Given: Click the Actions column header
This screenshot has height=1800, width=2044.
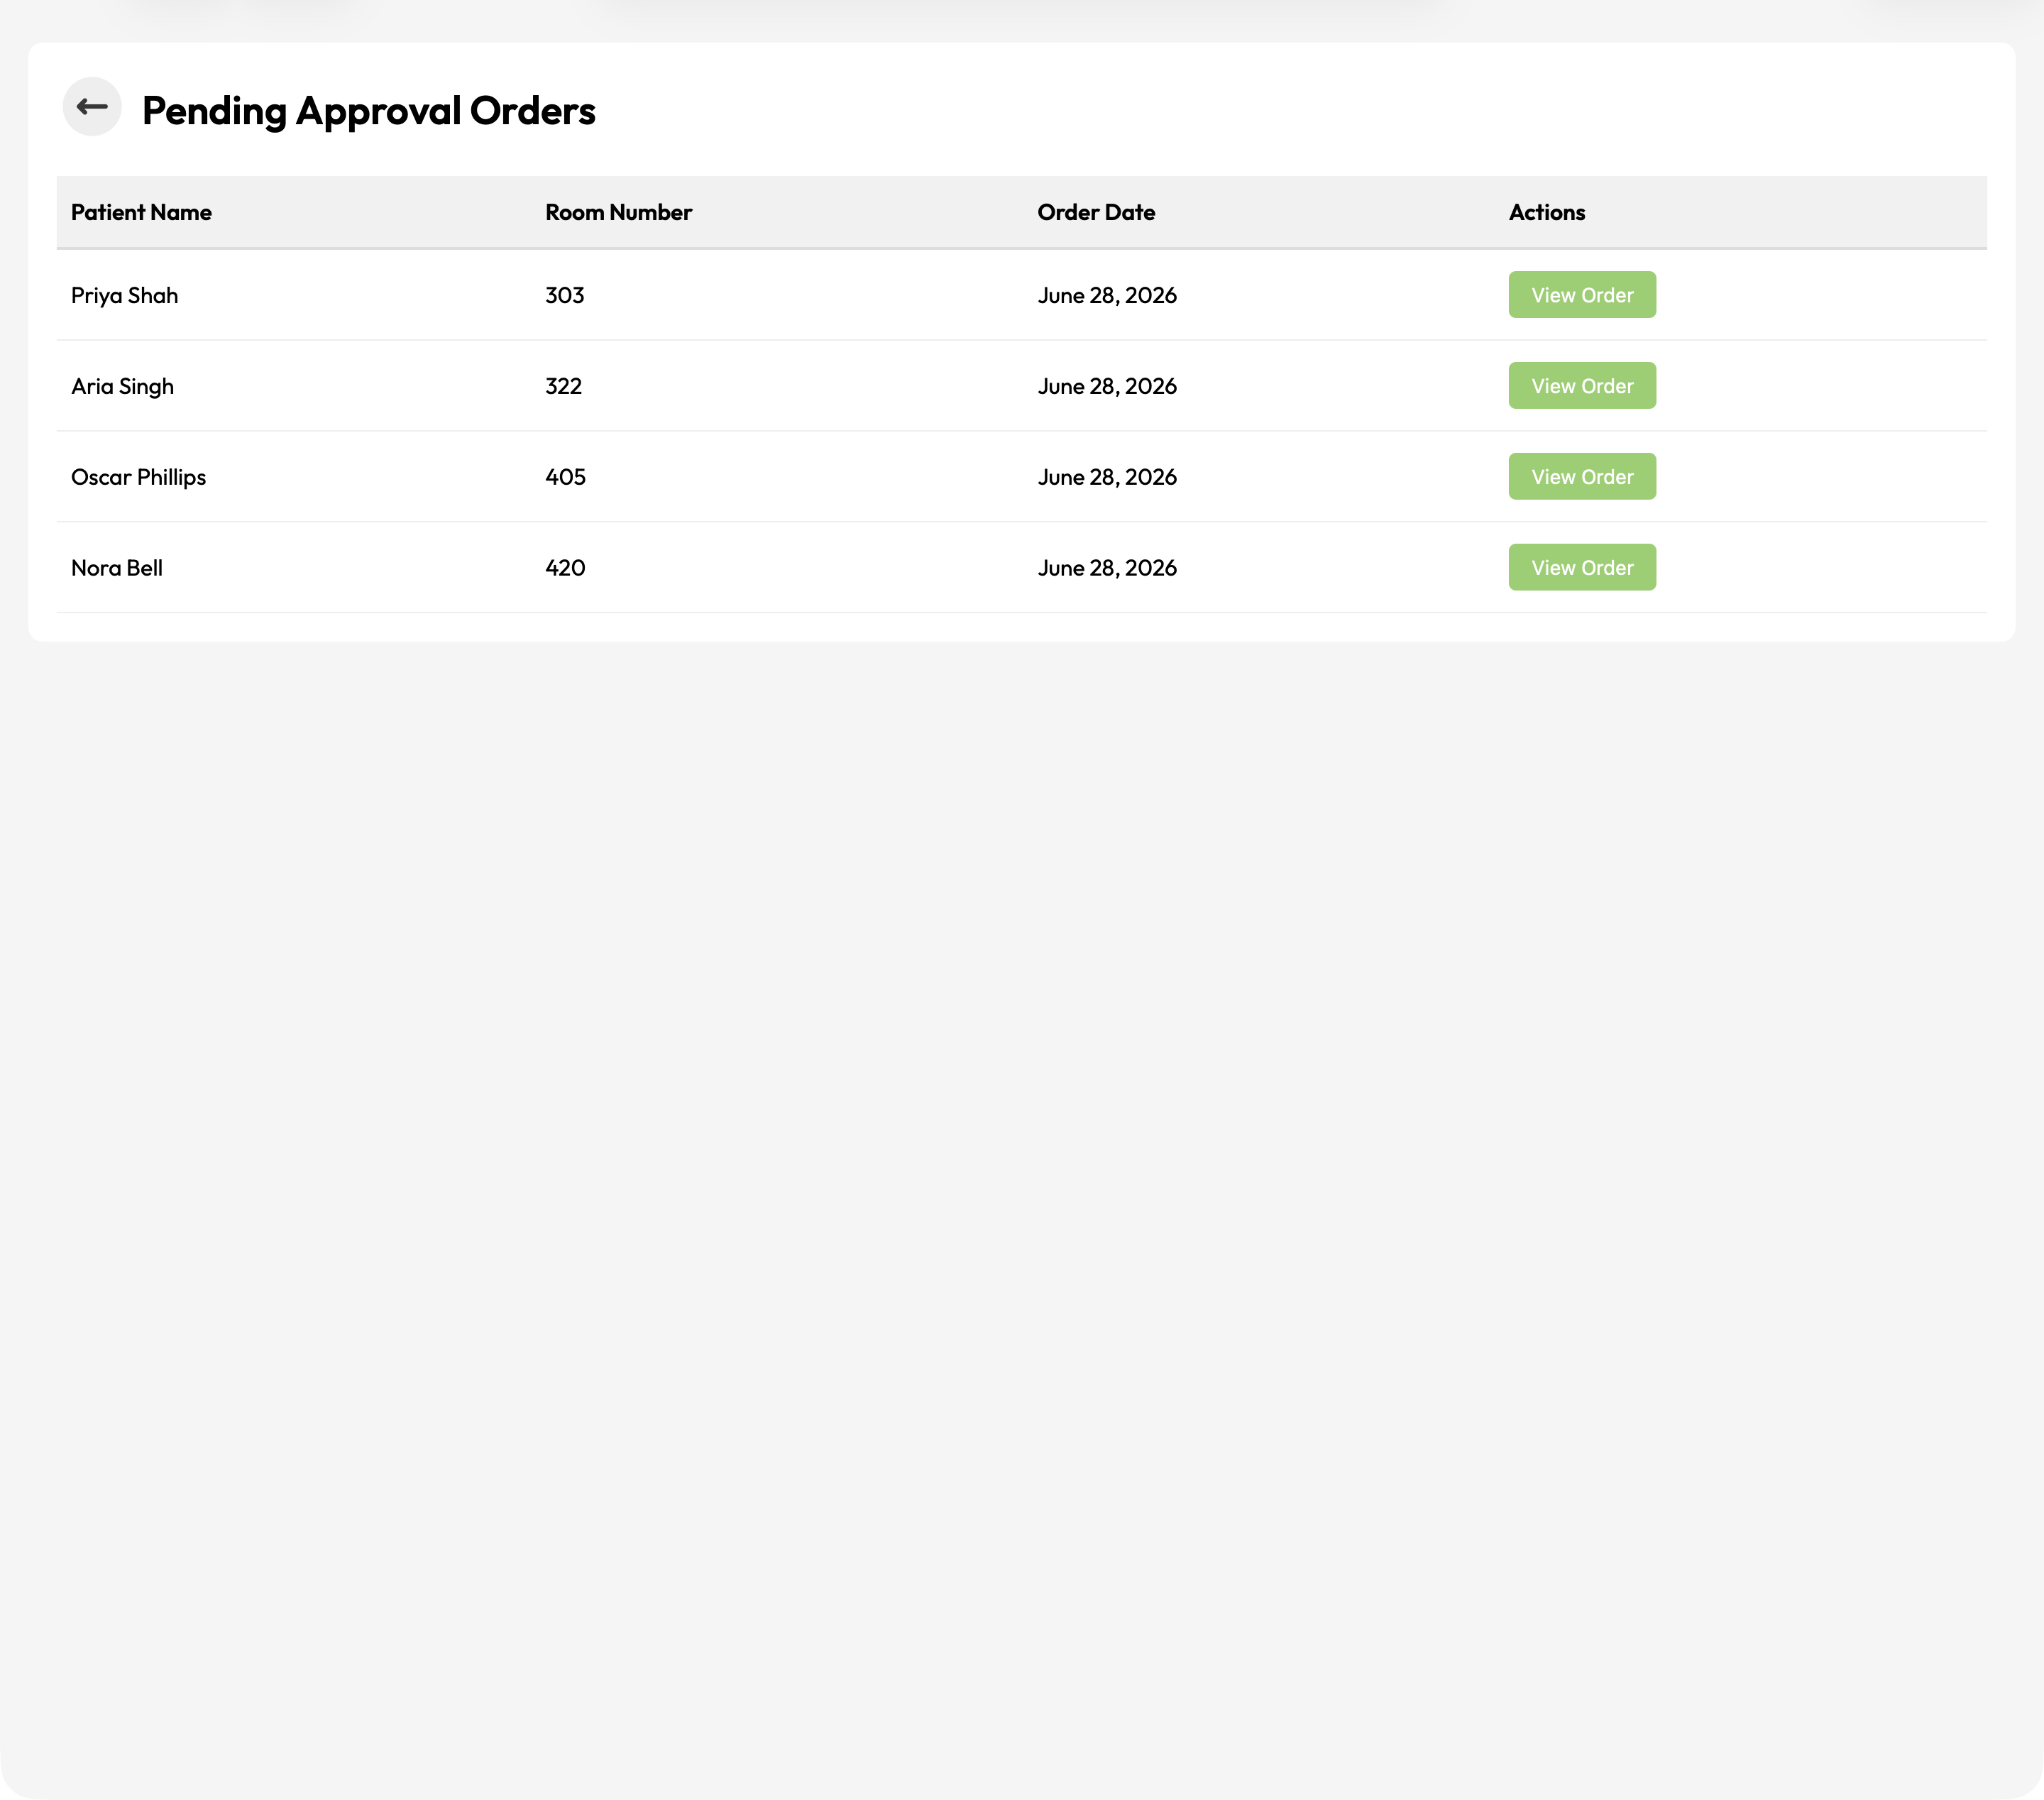Looking at the screenshot, I should point(1547,212).
